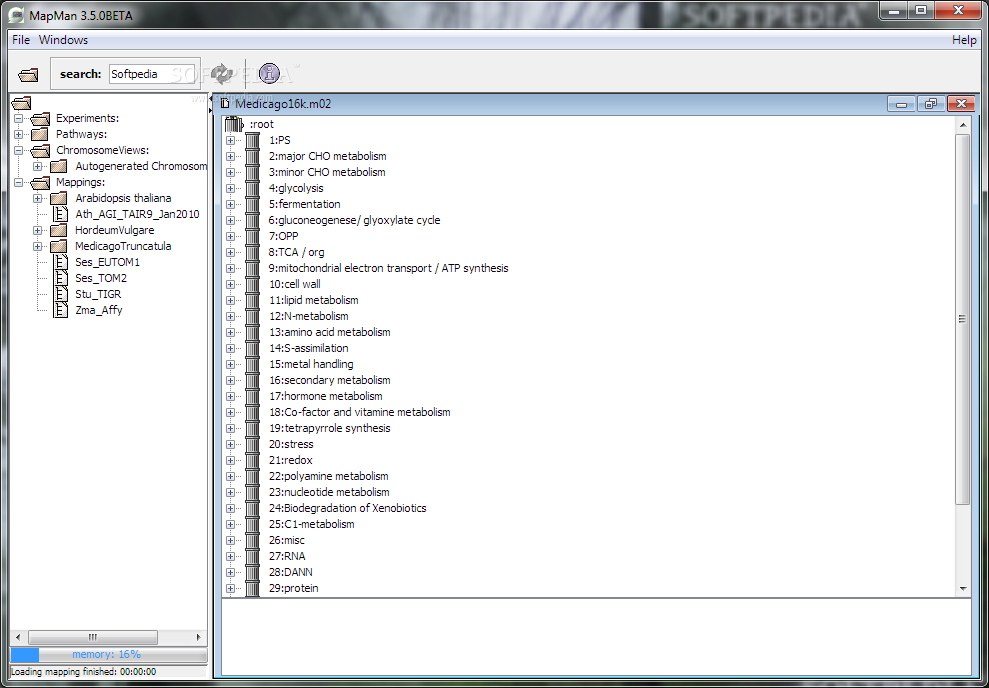
Task: Close the Medicago16k.m02 inner window
Action: click(x=961, y=104)
